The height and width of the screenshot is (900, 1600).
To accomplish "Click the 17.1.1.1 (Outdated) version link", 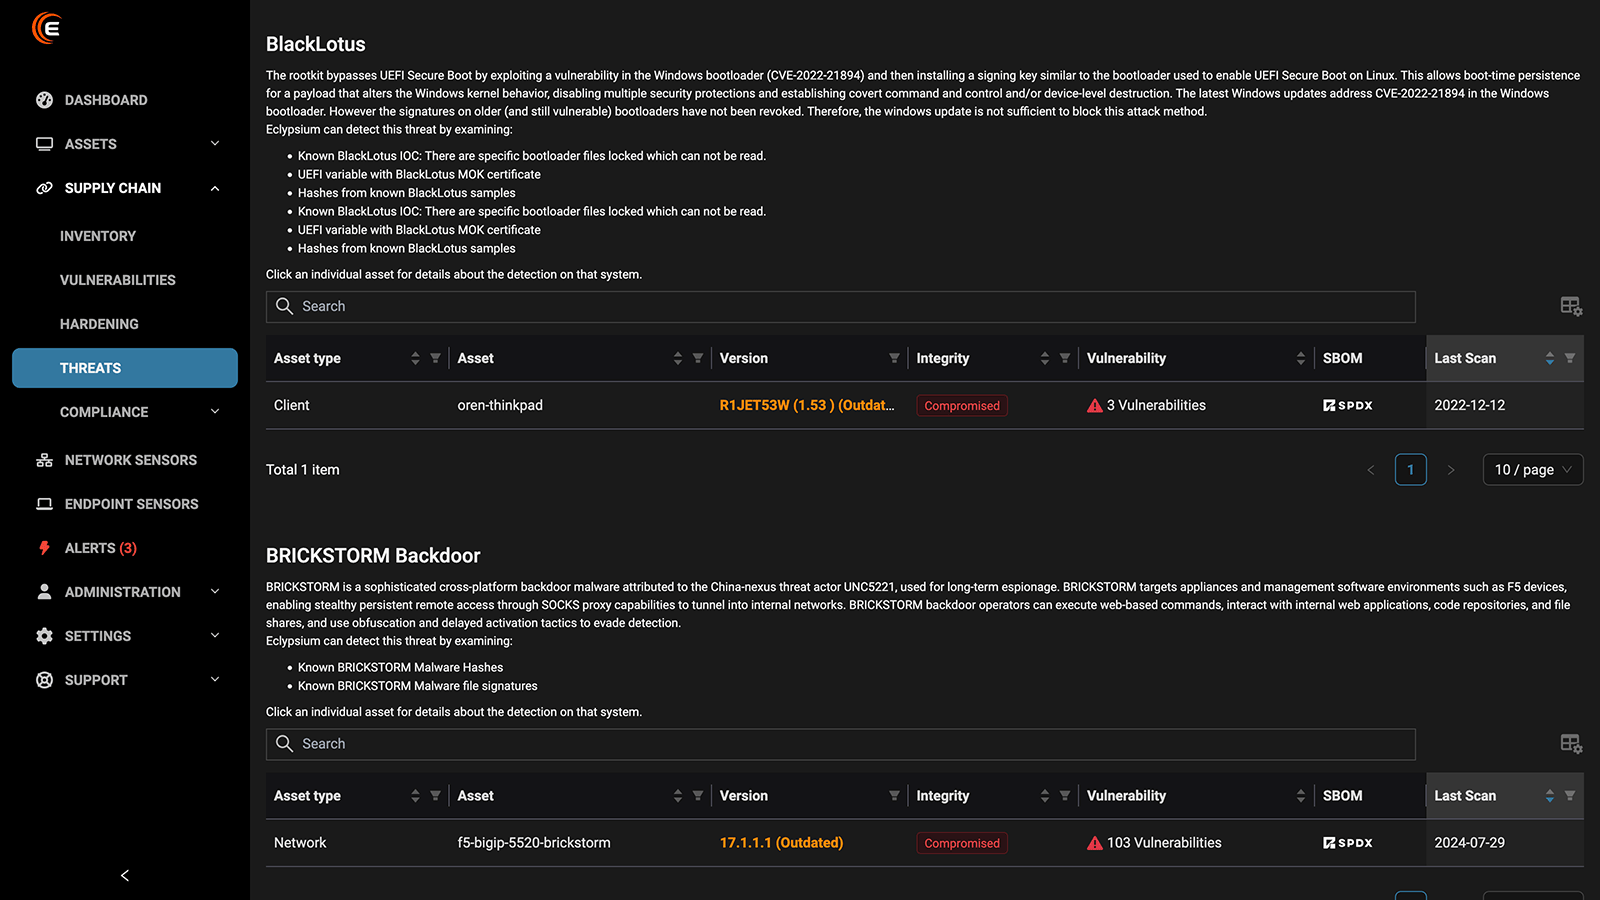I will coord(781,843).
